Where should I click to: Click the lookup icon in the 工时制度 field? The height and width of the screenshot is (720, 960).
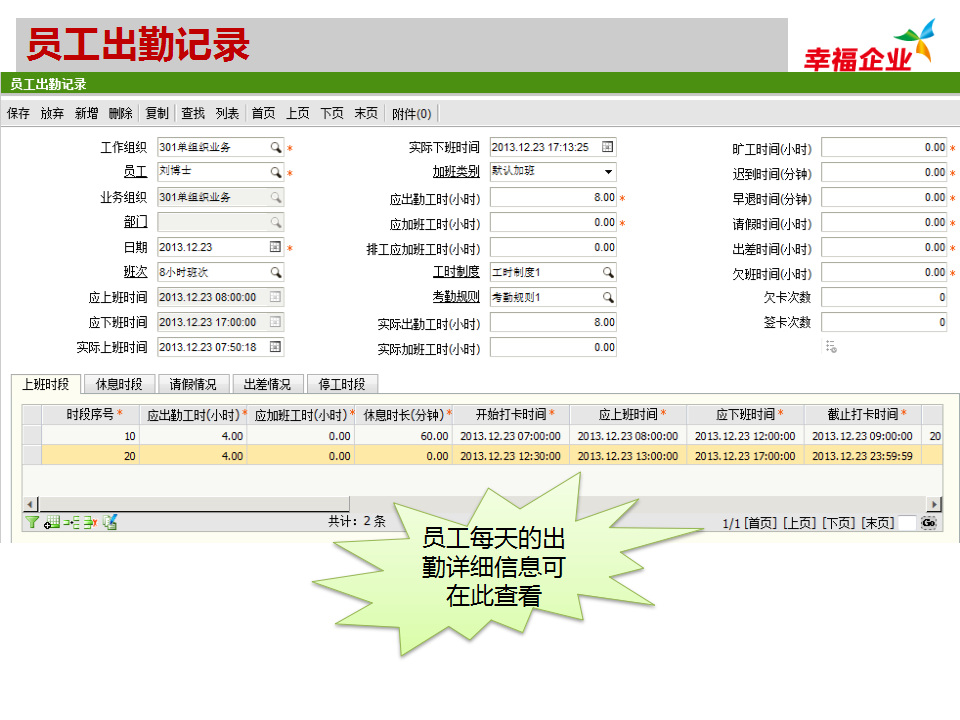coord(608,272)
